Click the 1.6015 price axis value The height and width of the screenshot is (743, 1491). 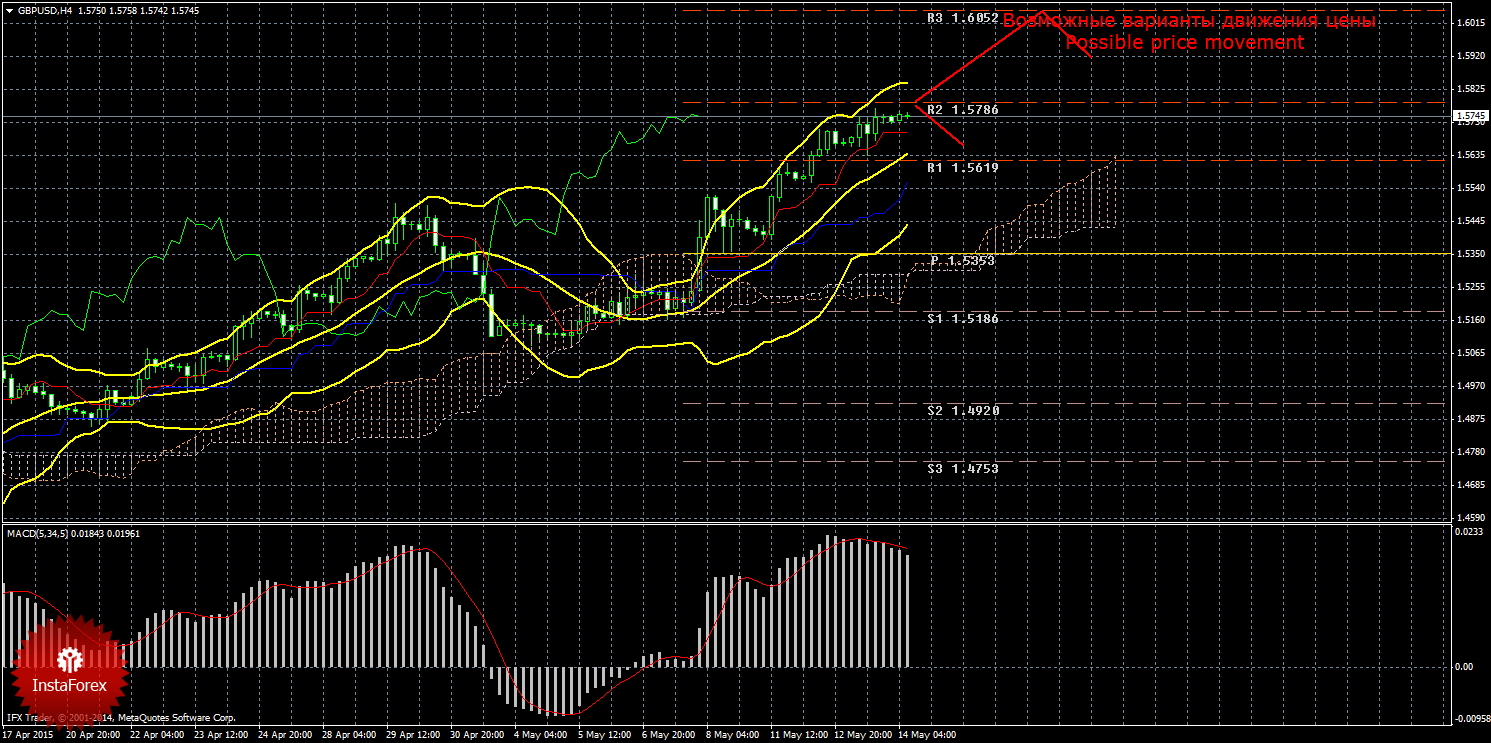coord(1469,23)
